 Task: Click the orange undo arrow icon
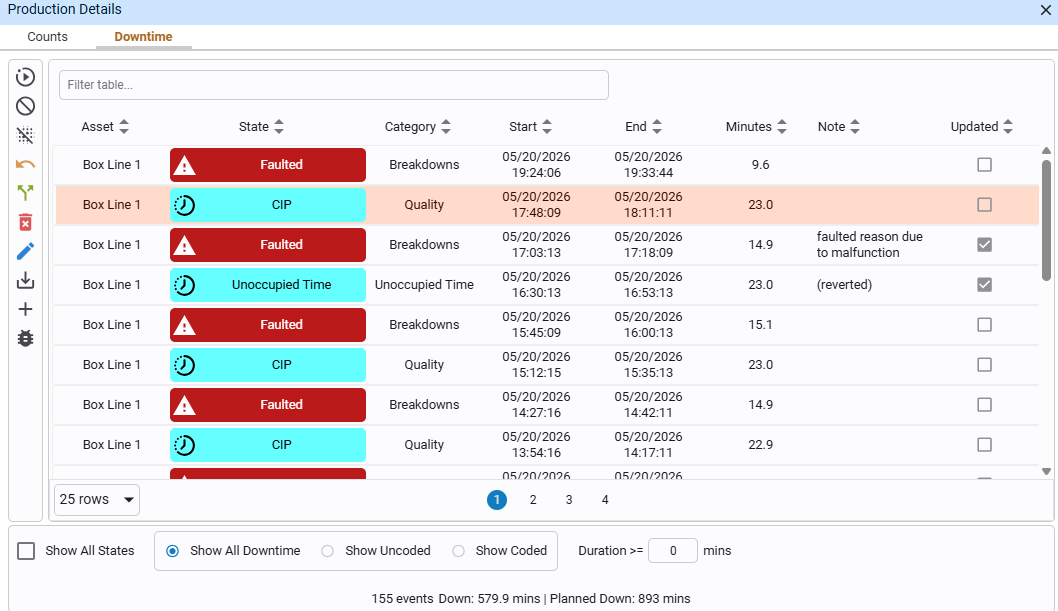coord(25,164)
